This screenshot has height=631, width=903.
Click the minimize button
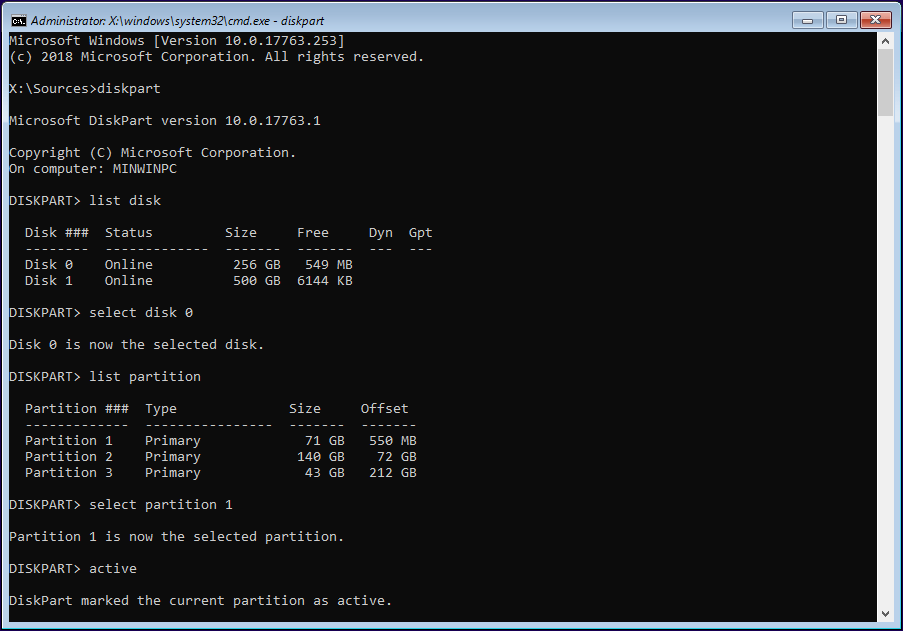(806, 19)
